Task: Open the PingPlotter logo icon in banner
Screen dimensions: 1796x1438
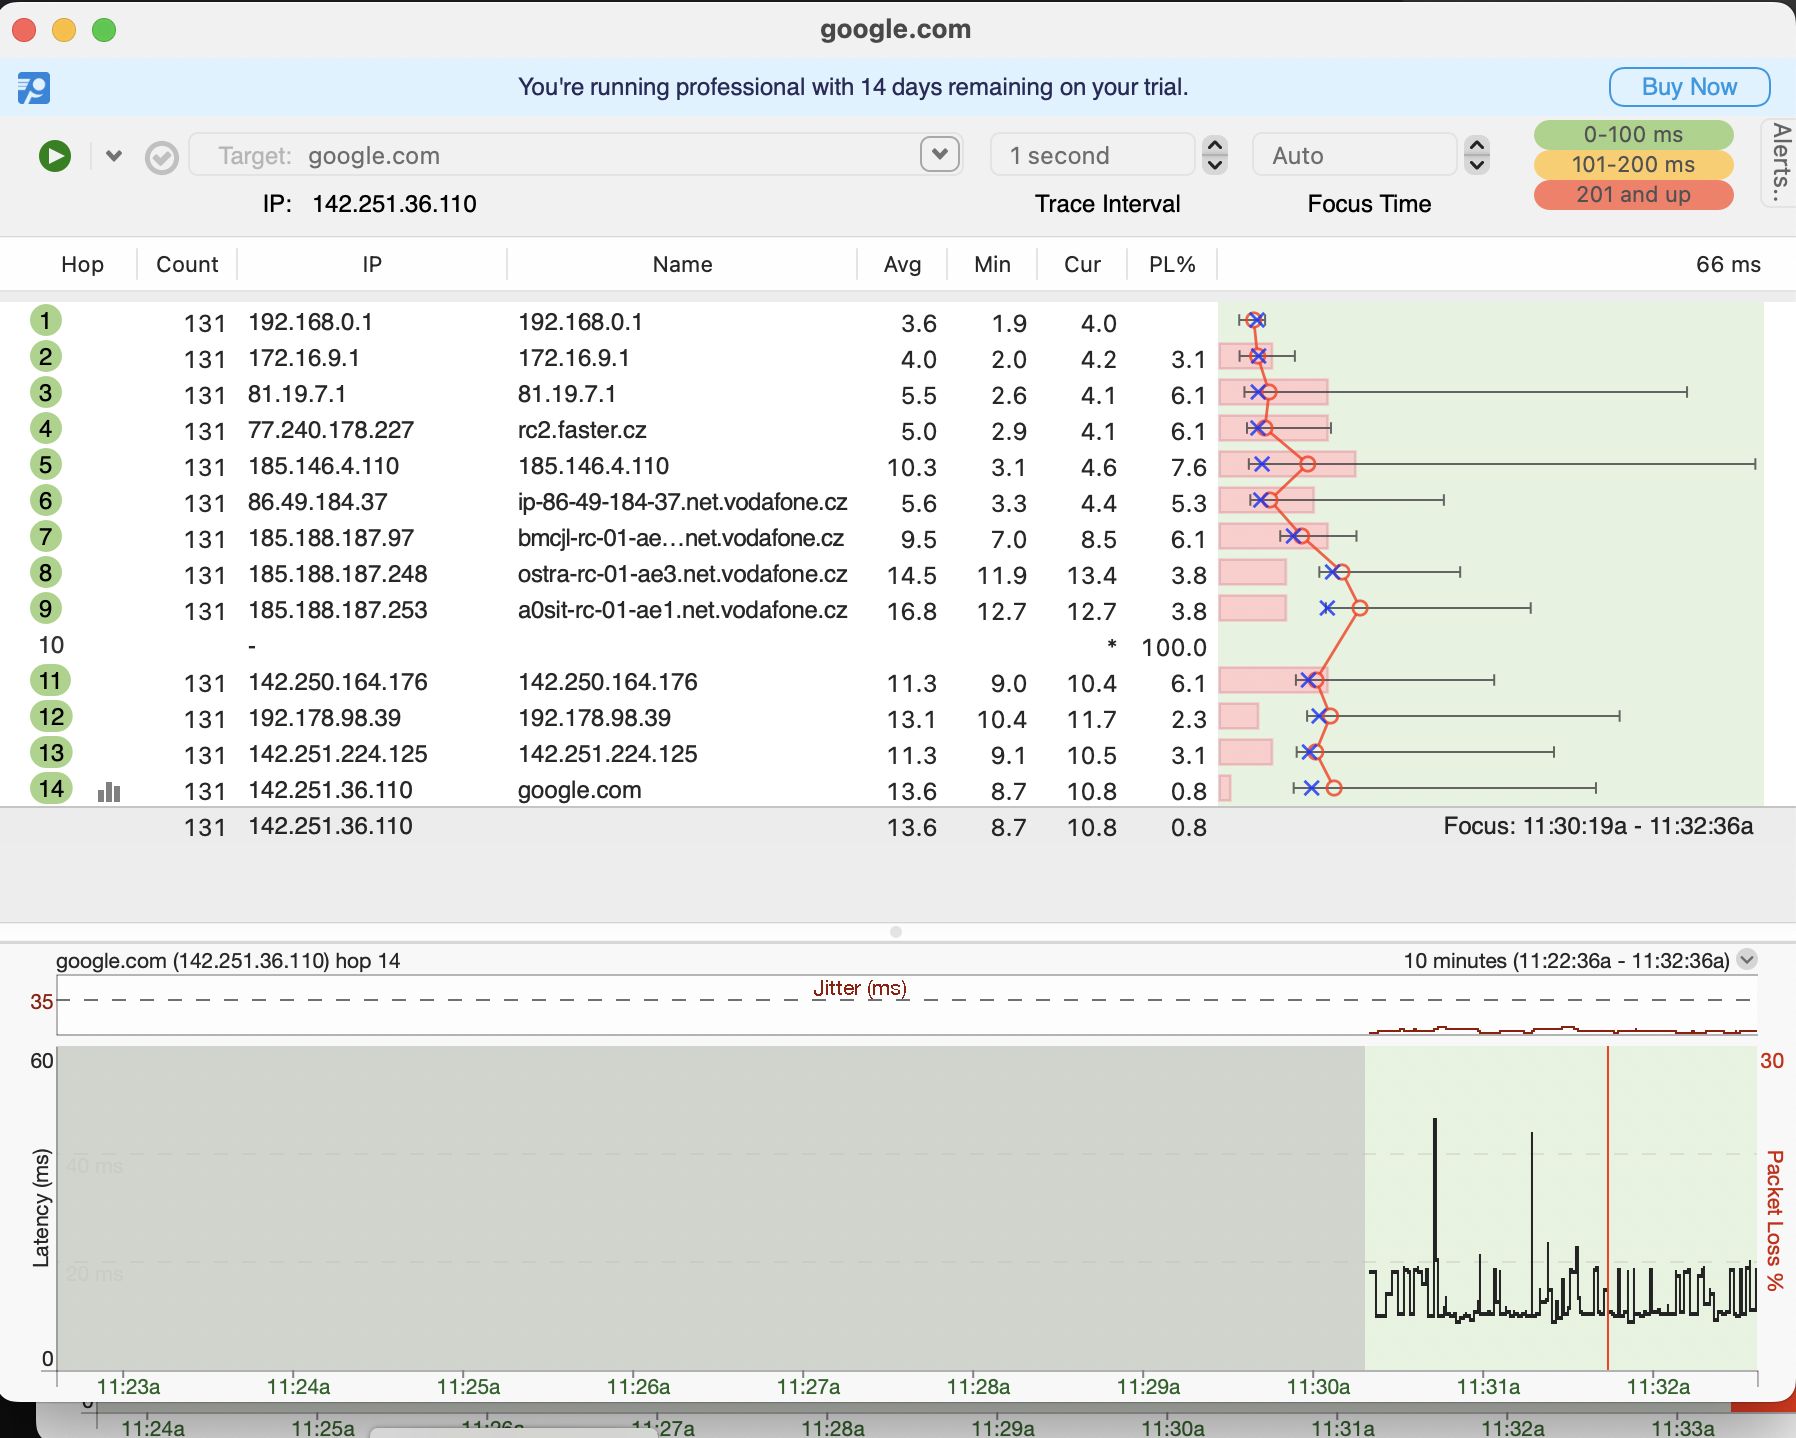Action: [34, 88]
